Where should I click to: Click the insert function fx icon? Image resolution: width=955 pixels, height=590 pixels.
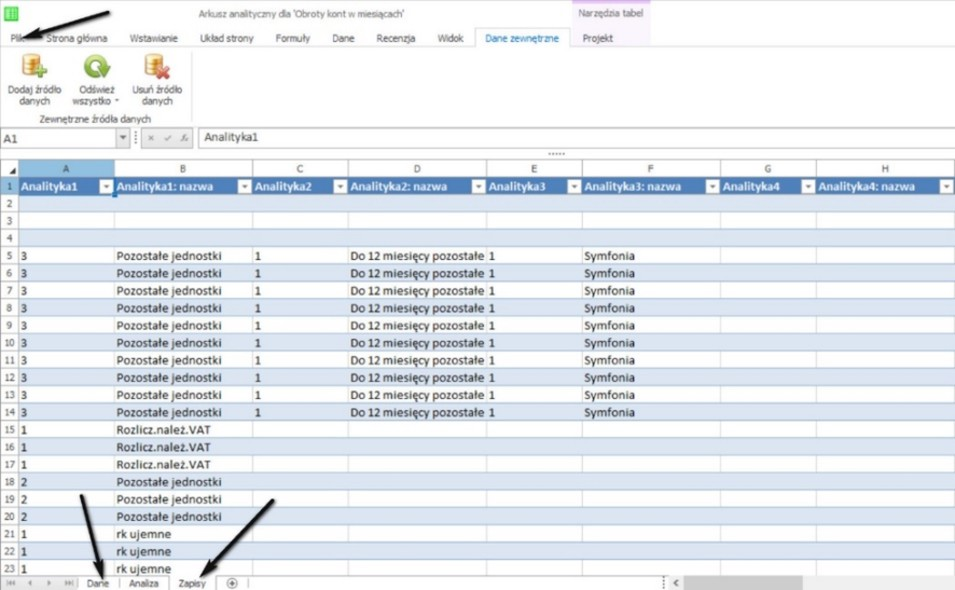[x=184, y=138]
